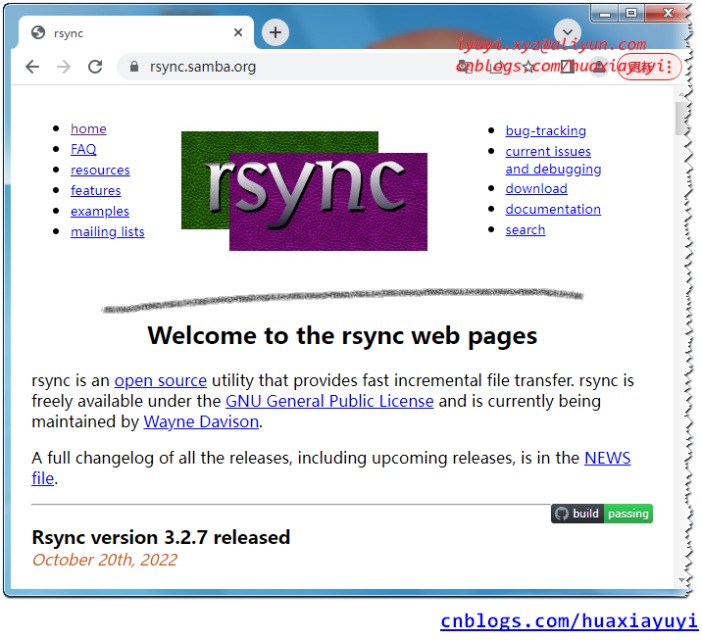Open the share page icon in address bar

[496, 67]
